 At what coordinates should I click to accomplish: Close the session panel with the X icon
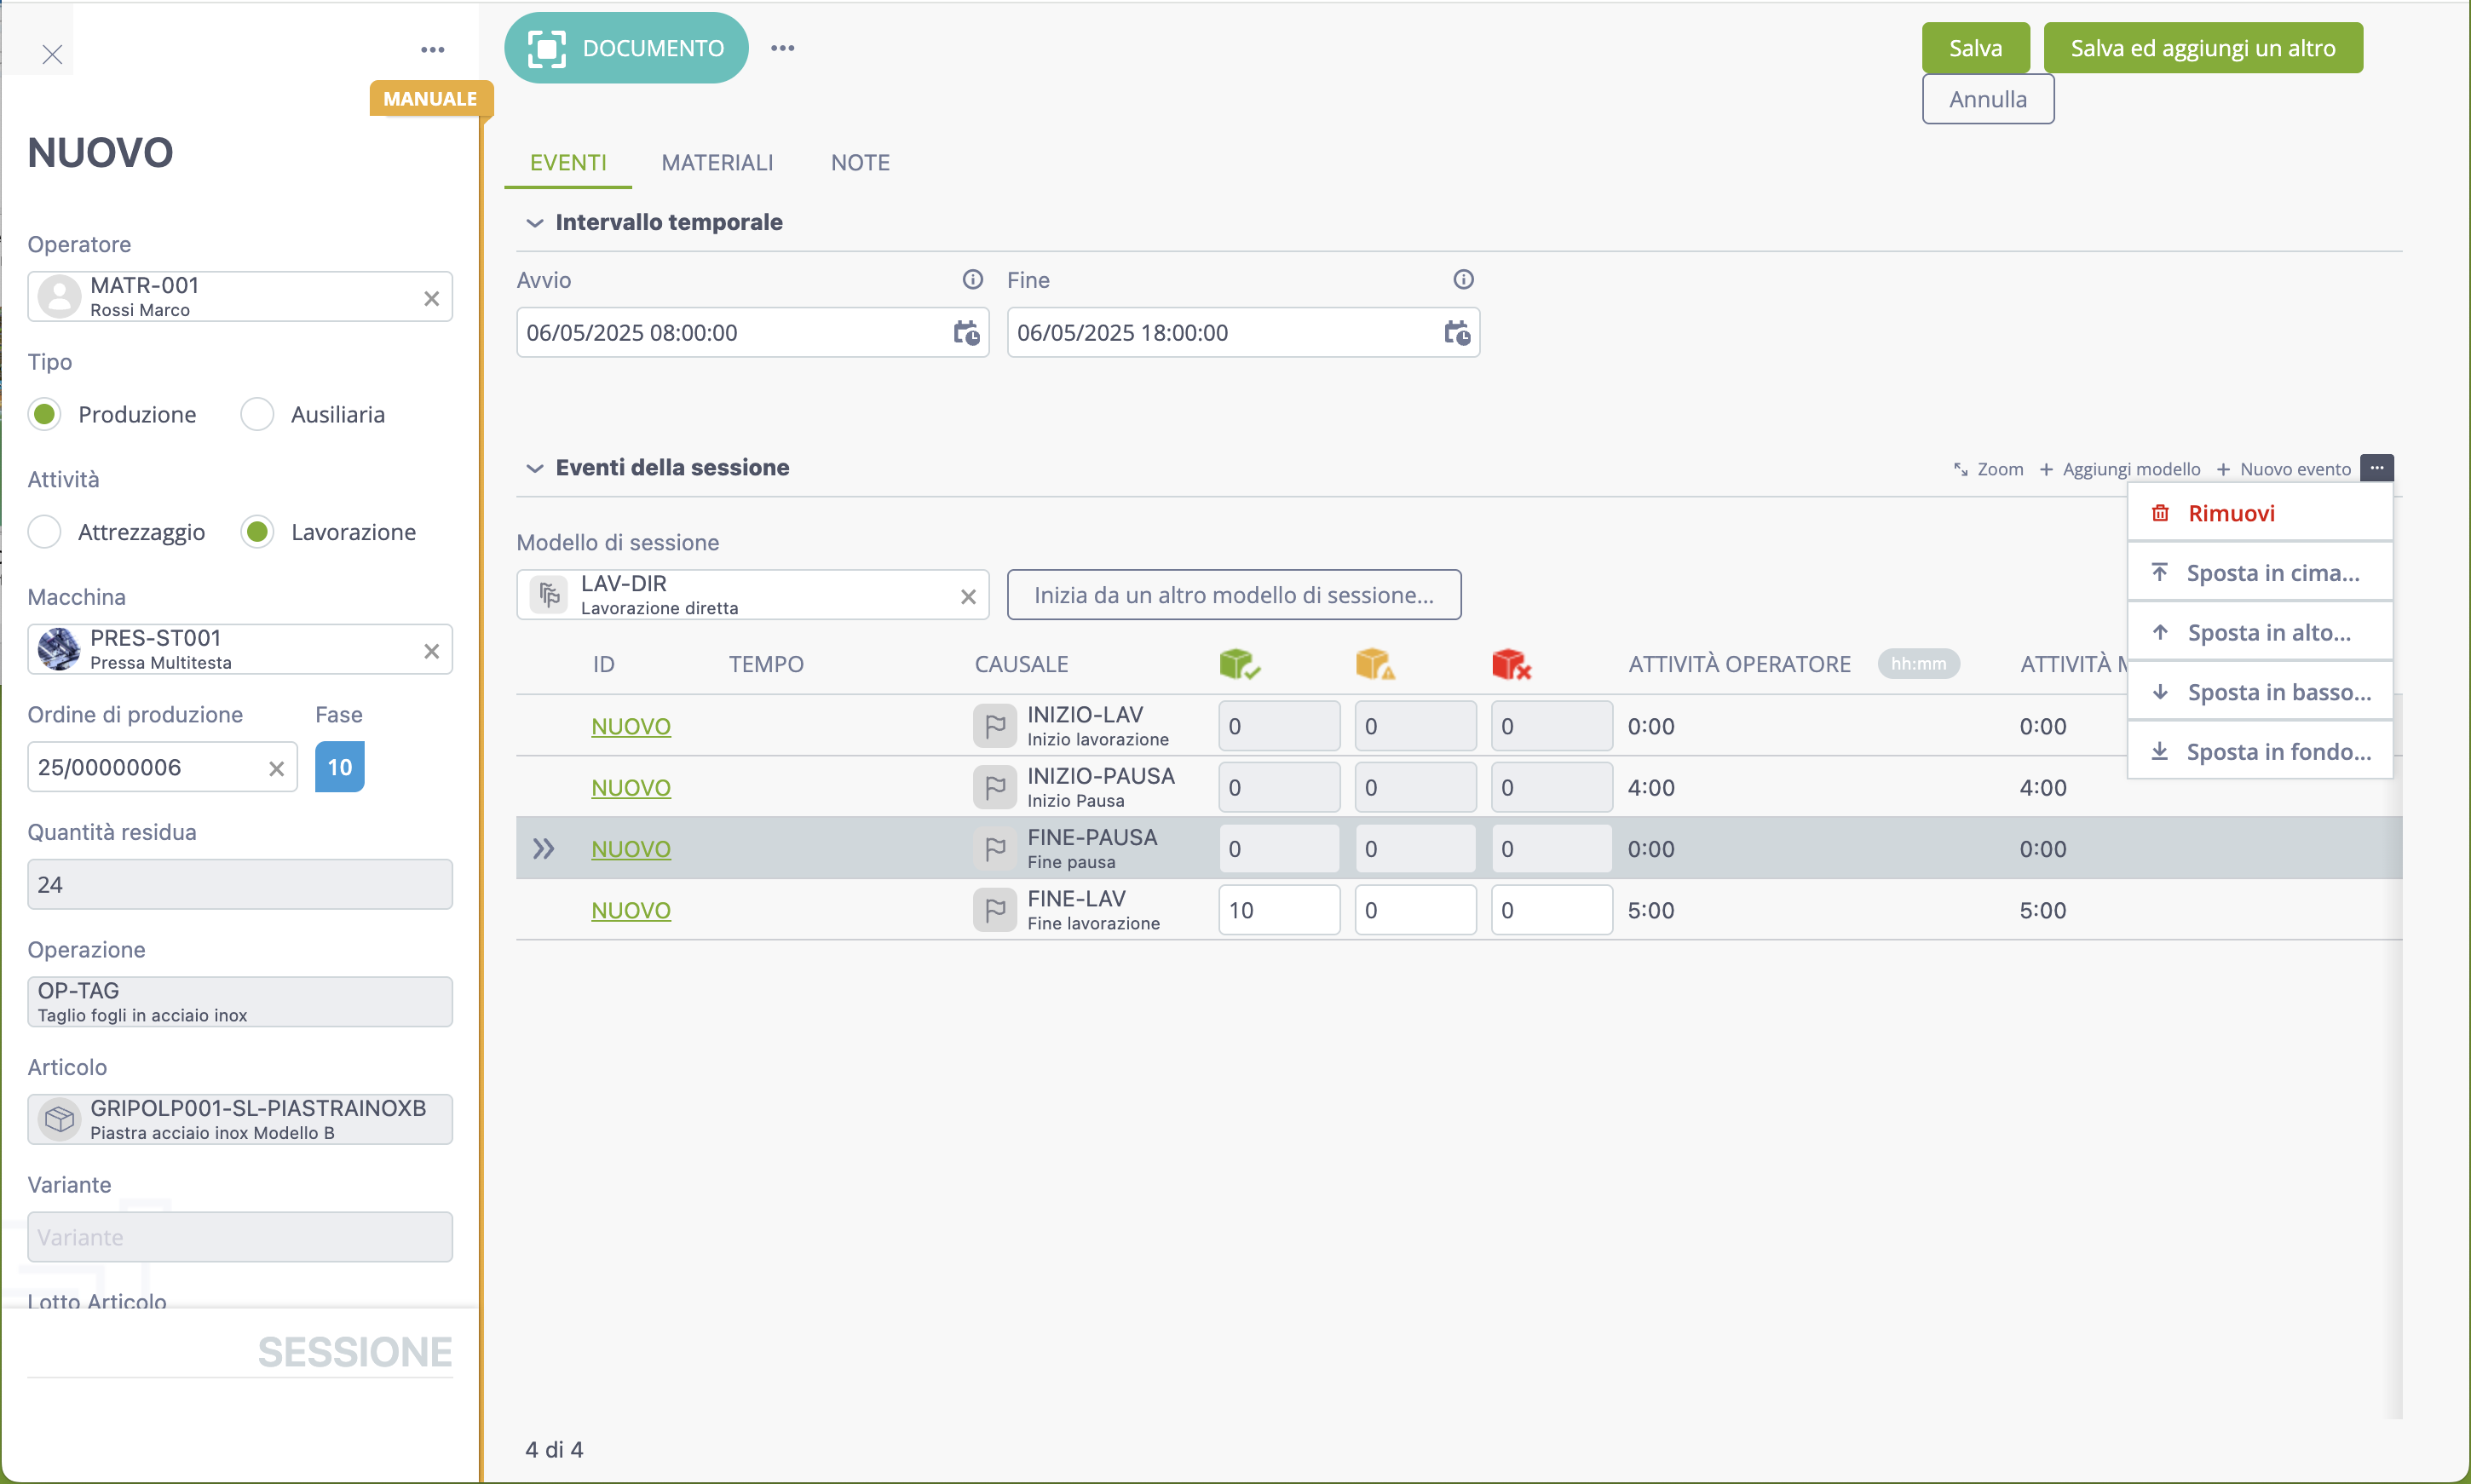coord(52,54)
